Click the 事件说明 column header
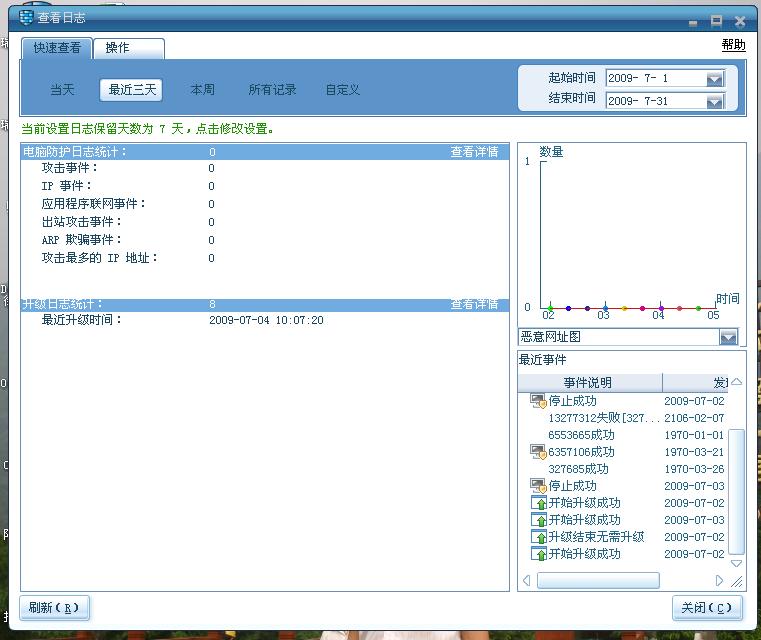This screenshot has width=761, height=640. (590, 383)
